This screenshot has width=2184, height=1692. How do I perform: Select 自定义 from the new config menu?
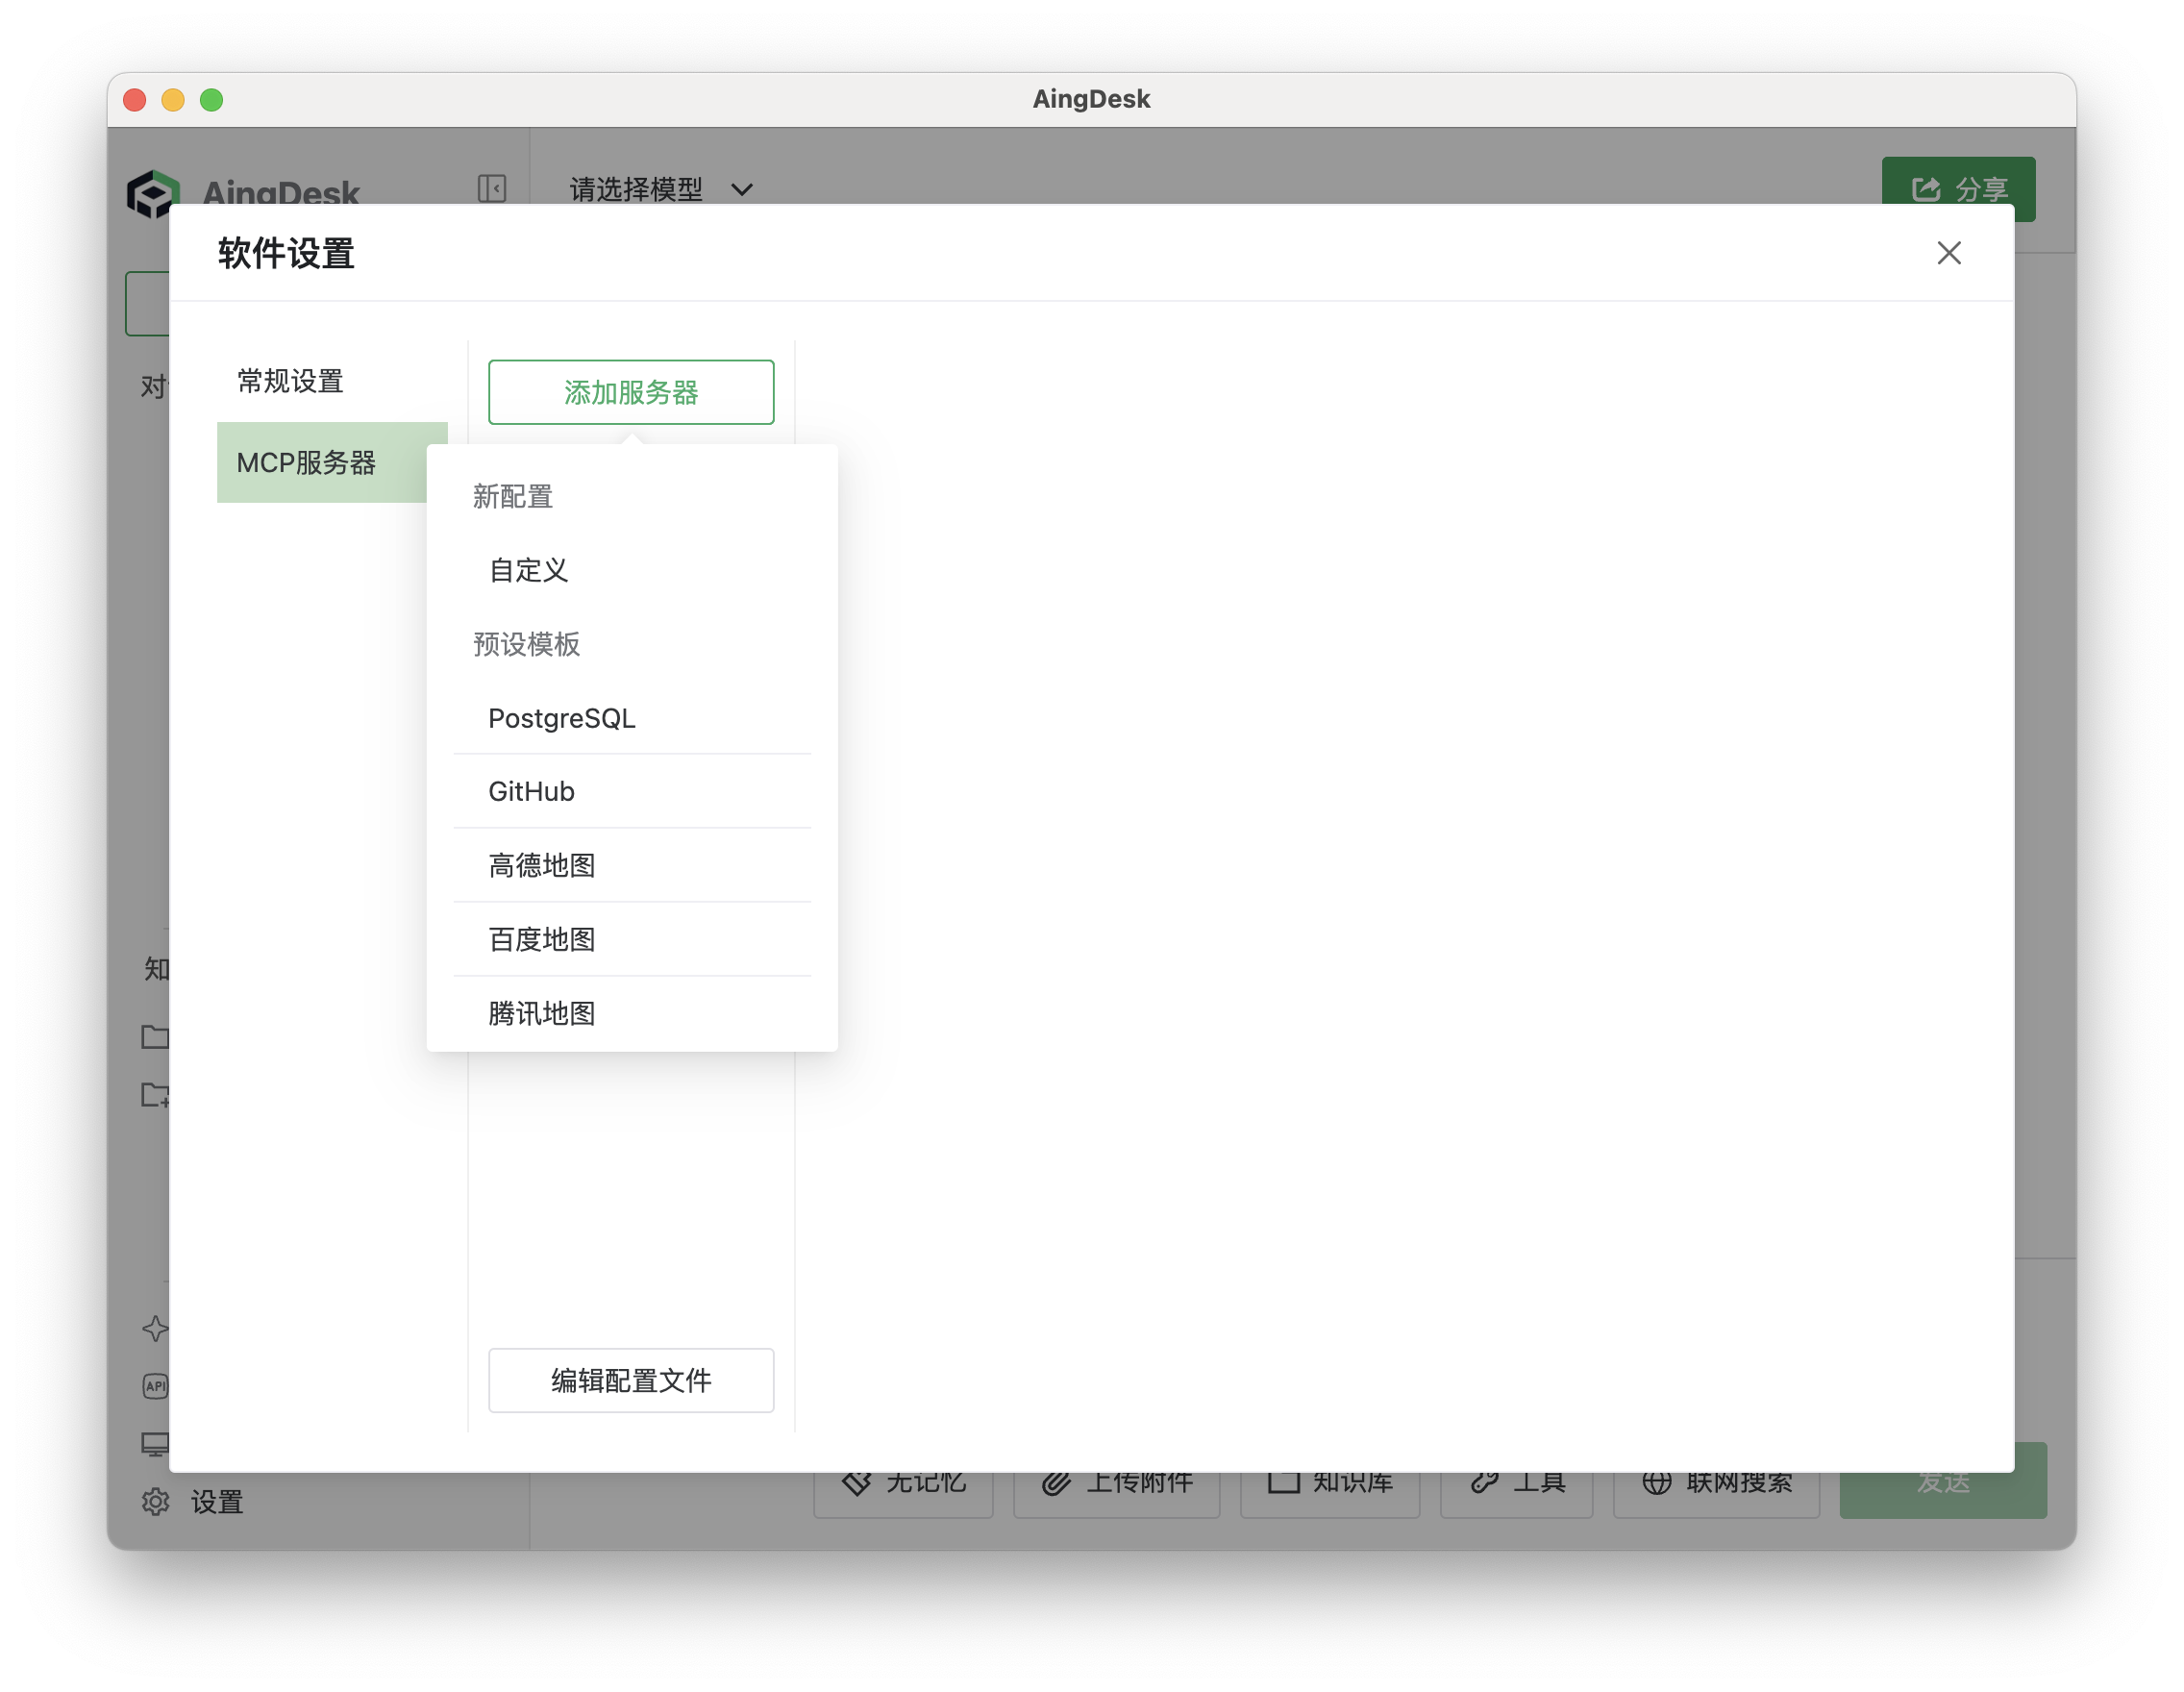pyautogui.click(x=527, y=571)
